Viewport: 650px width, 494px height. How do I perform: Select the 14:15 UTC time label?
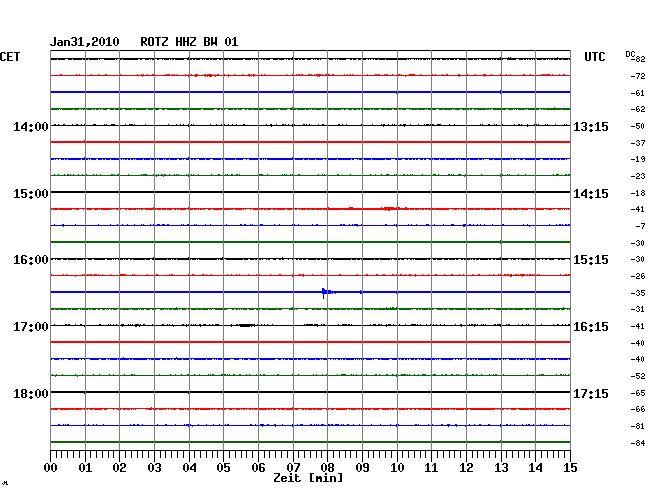pos(591,194)
